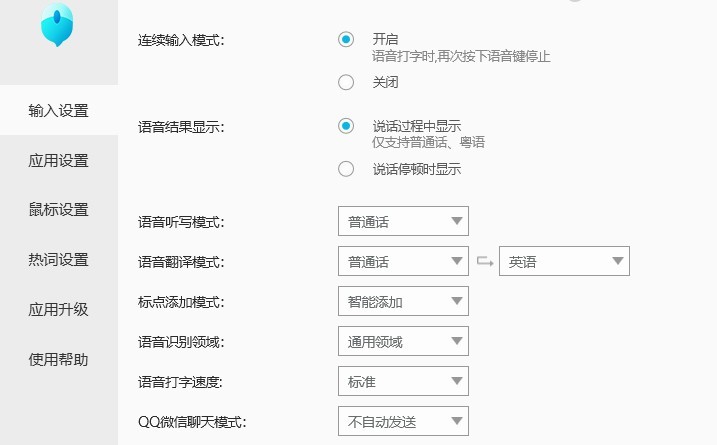Image resolution: width=717 pixels, height=445 pixels.
Task: Switch to 输入设置 tab
Action: point(58,110)
